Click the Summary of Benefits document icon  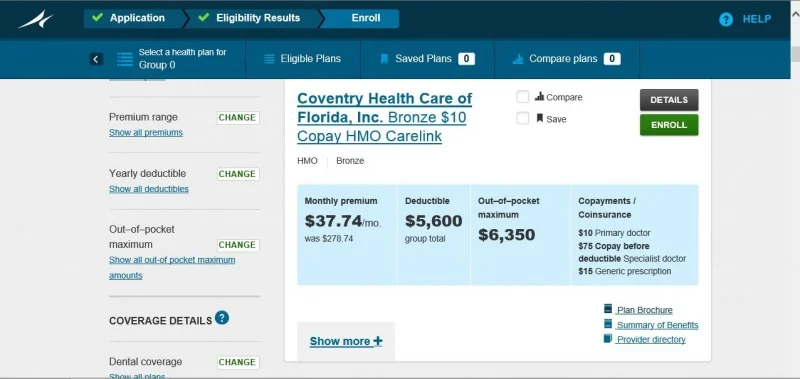coord(608,324)
